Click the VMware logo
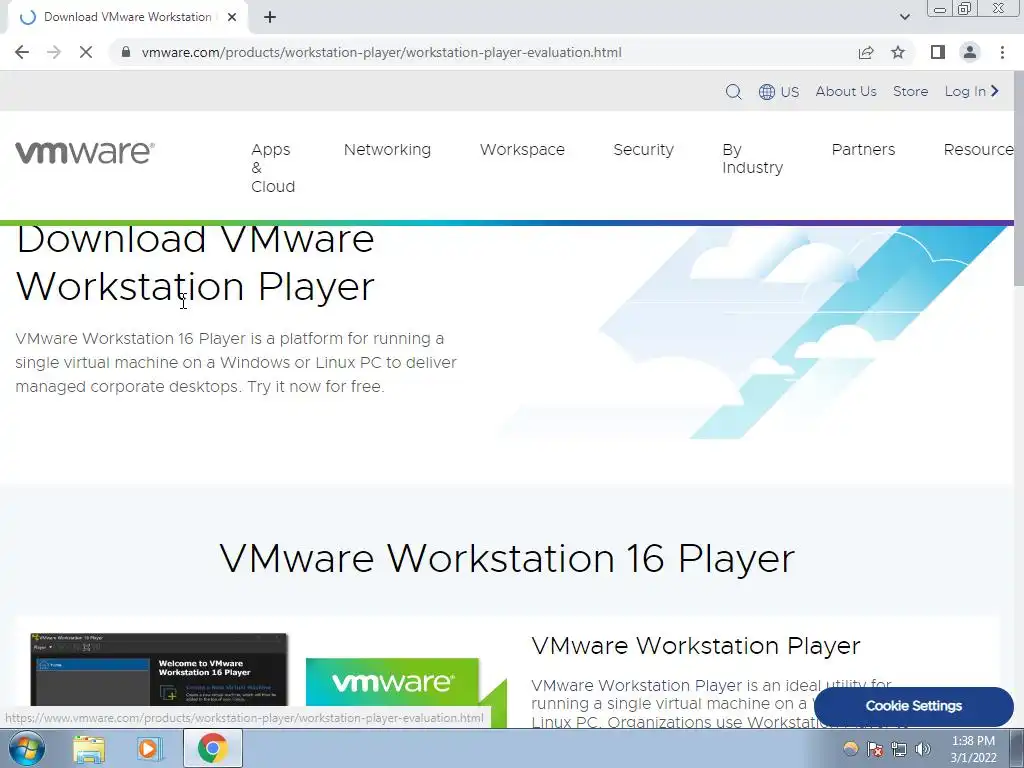This screenshot has width=1024, height=768. coord(85,152)
